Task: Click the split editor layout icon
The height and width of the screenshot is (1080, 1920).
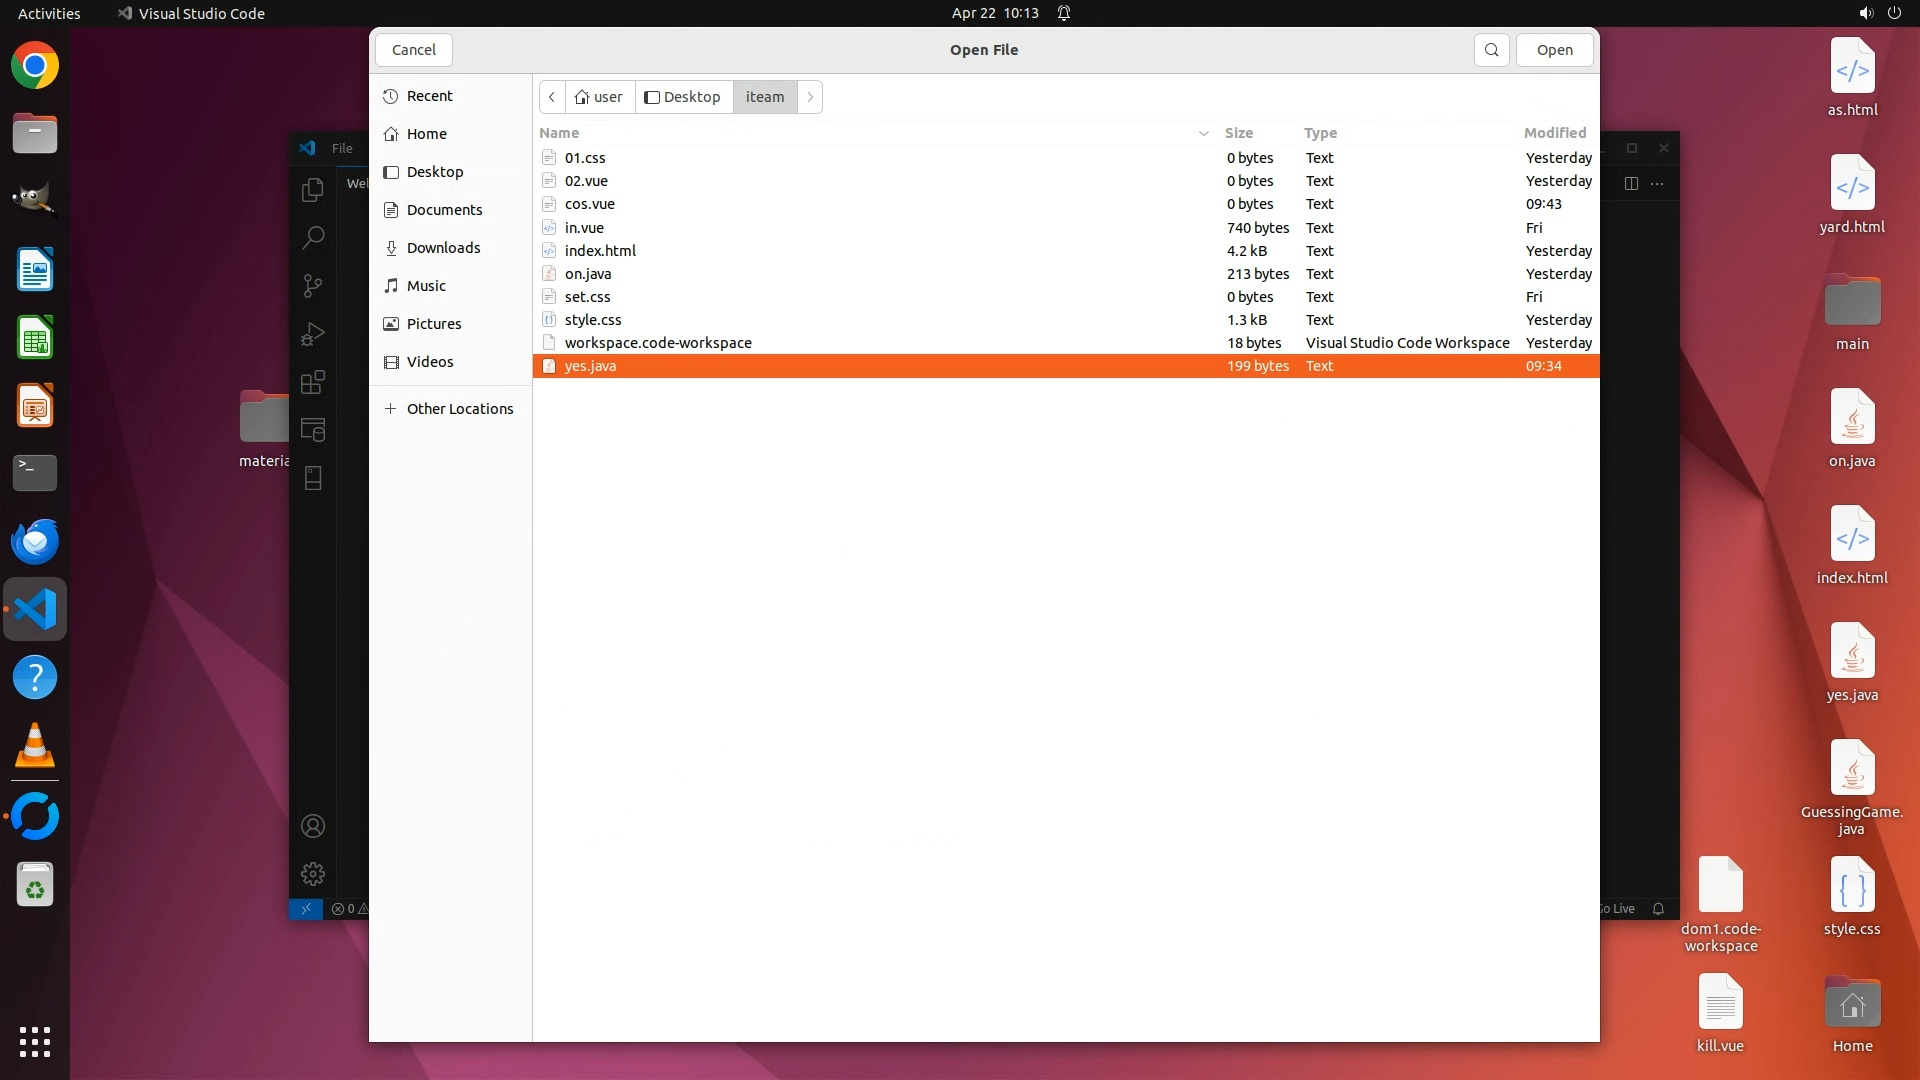Action: point(1631,183)
